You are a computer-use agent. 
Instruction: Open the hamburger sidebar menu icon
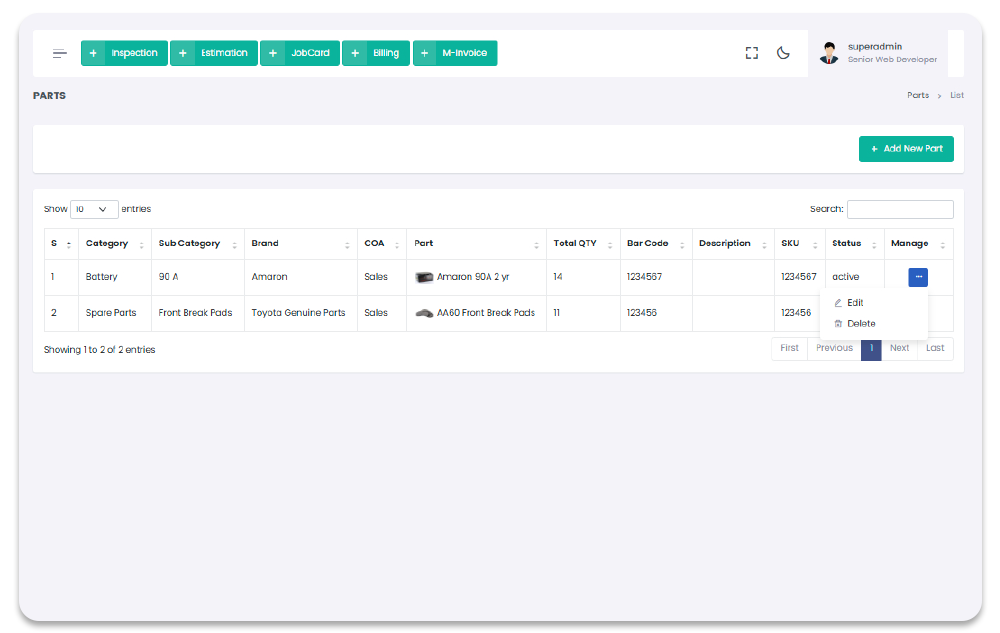click(60, 53)
